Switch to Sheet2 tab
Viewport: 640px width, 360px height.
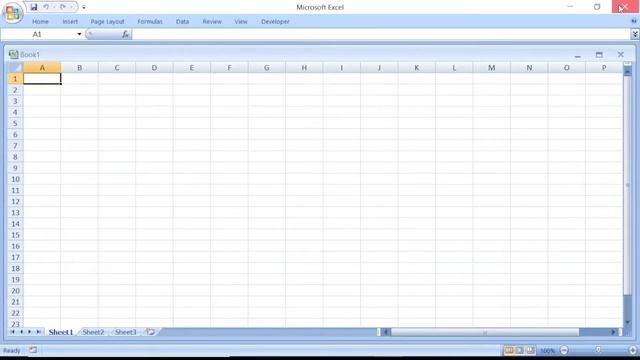coord(93,332)
